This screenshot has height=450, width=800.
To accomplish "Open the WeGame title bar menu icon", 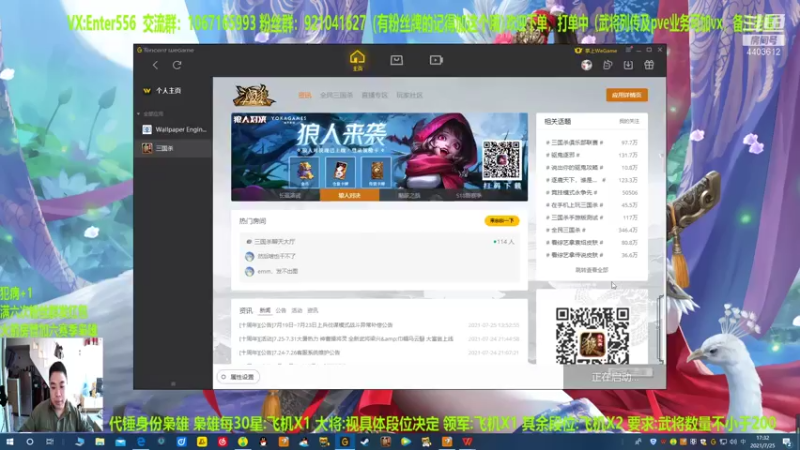I will click(x=629, y=50).
